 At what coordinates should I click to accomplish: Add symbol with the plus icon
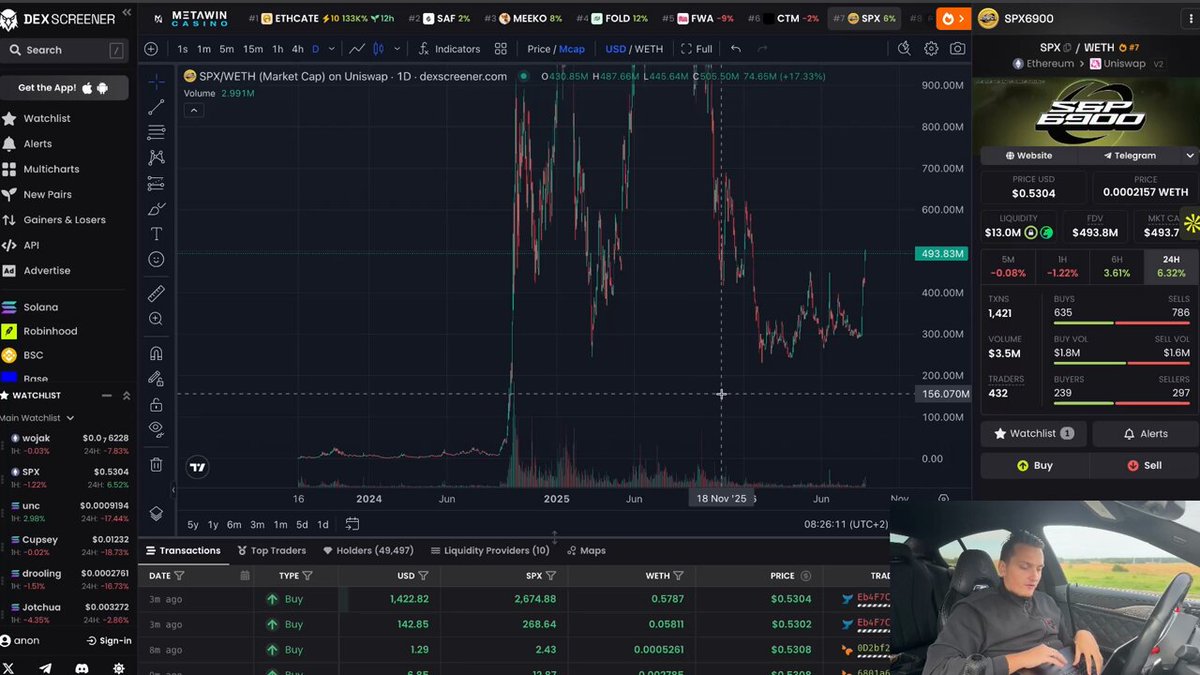[x=151, y=49]
